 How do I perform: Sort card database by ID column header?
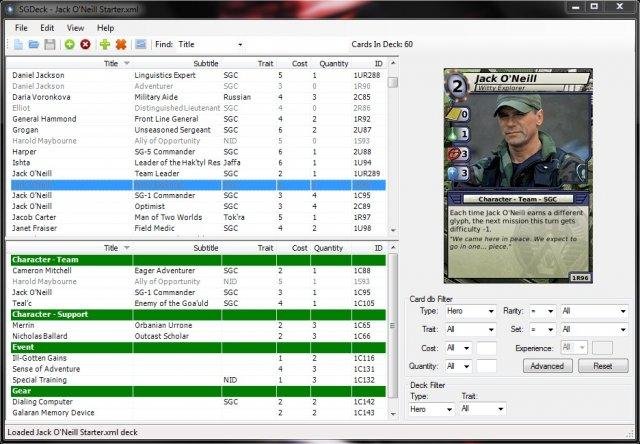tap(368, 64)
